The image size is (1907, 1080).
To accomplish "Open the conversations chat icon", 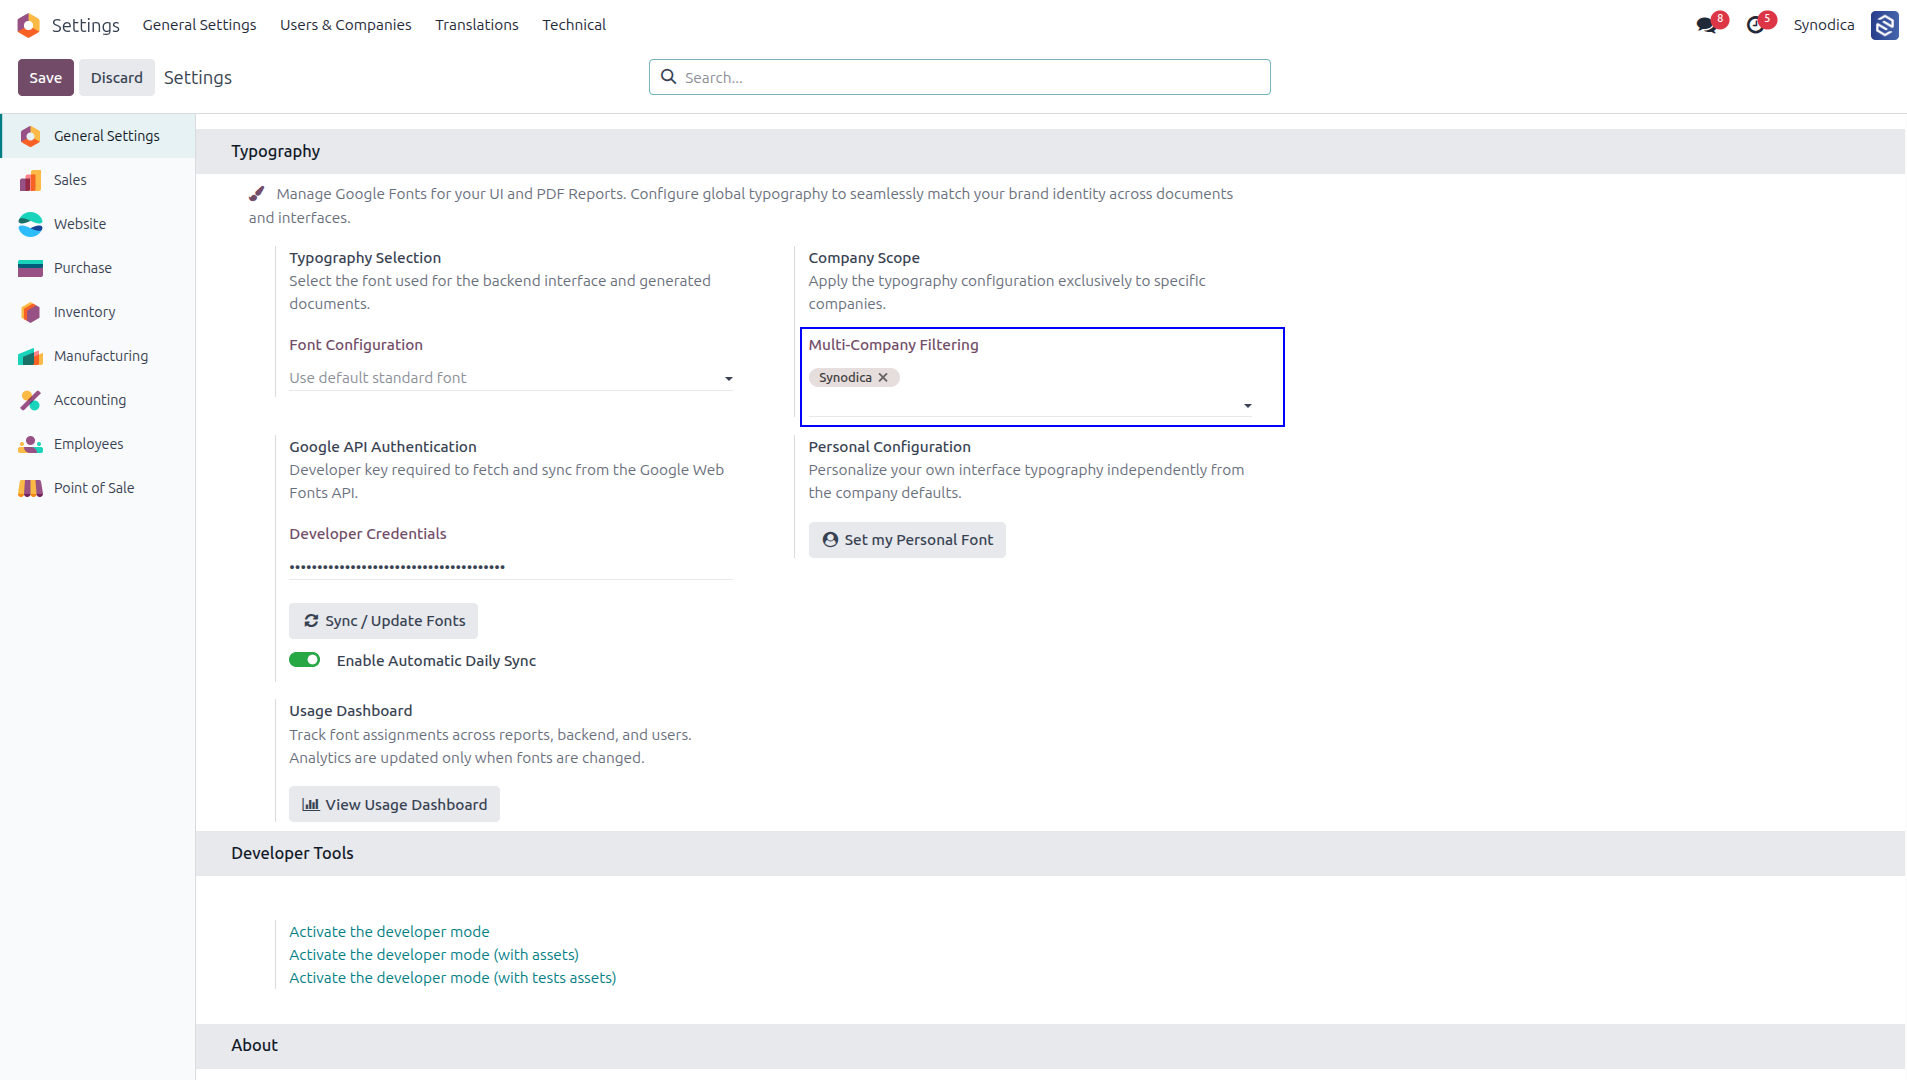I will click(1706, 25).
